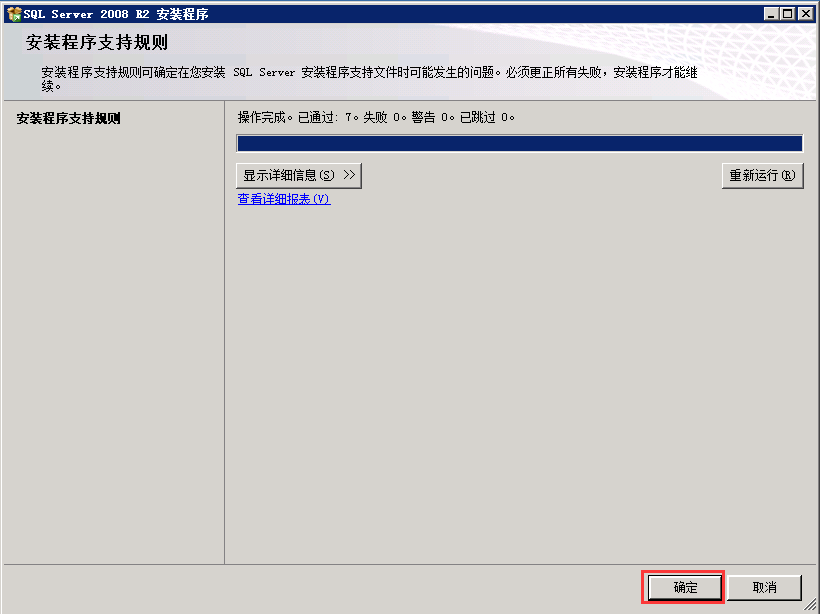The image size is (820, 614).
Task: Minimize the SQL Server 2008 R2 installer window
Action: tap(772, 13)
